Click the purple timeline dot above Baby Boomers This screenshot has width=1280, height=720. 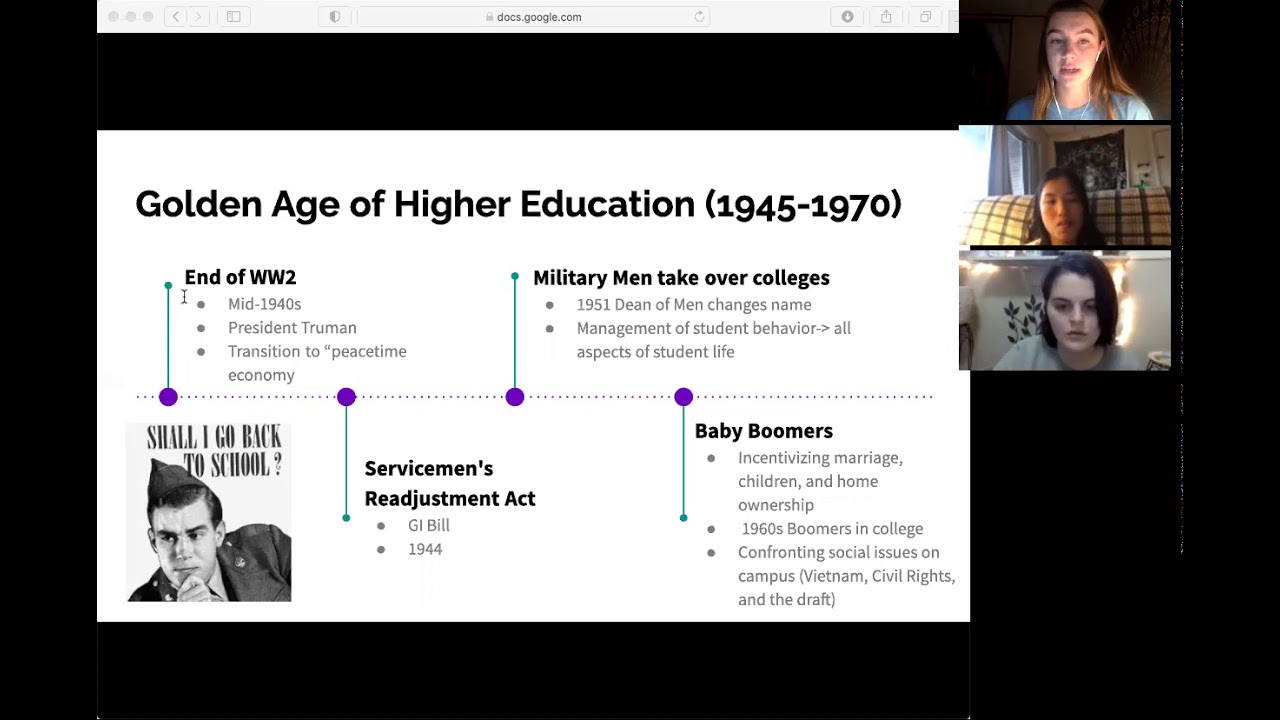coord(683,397)
